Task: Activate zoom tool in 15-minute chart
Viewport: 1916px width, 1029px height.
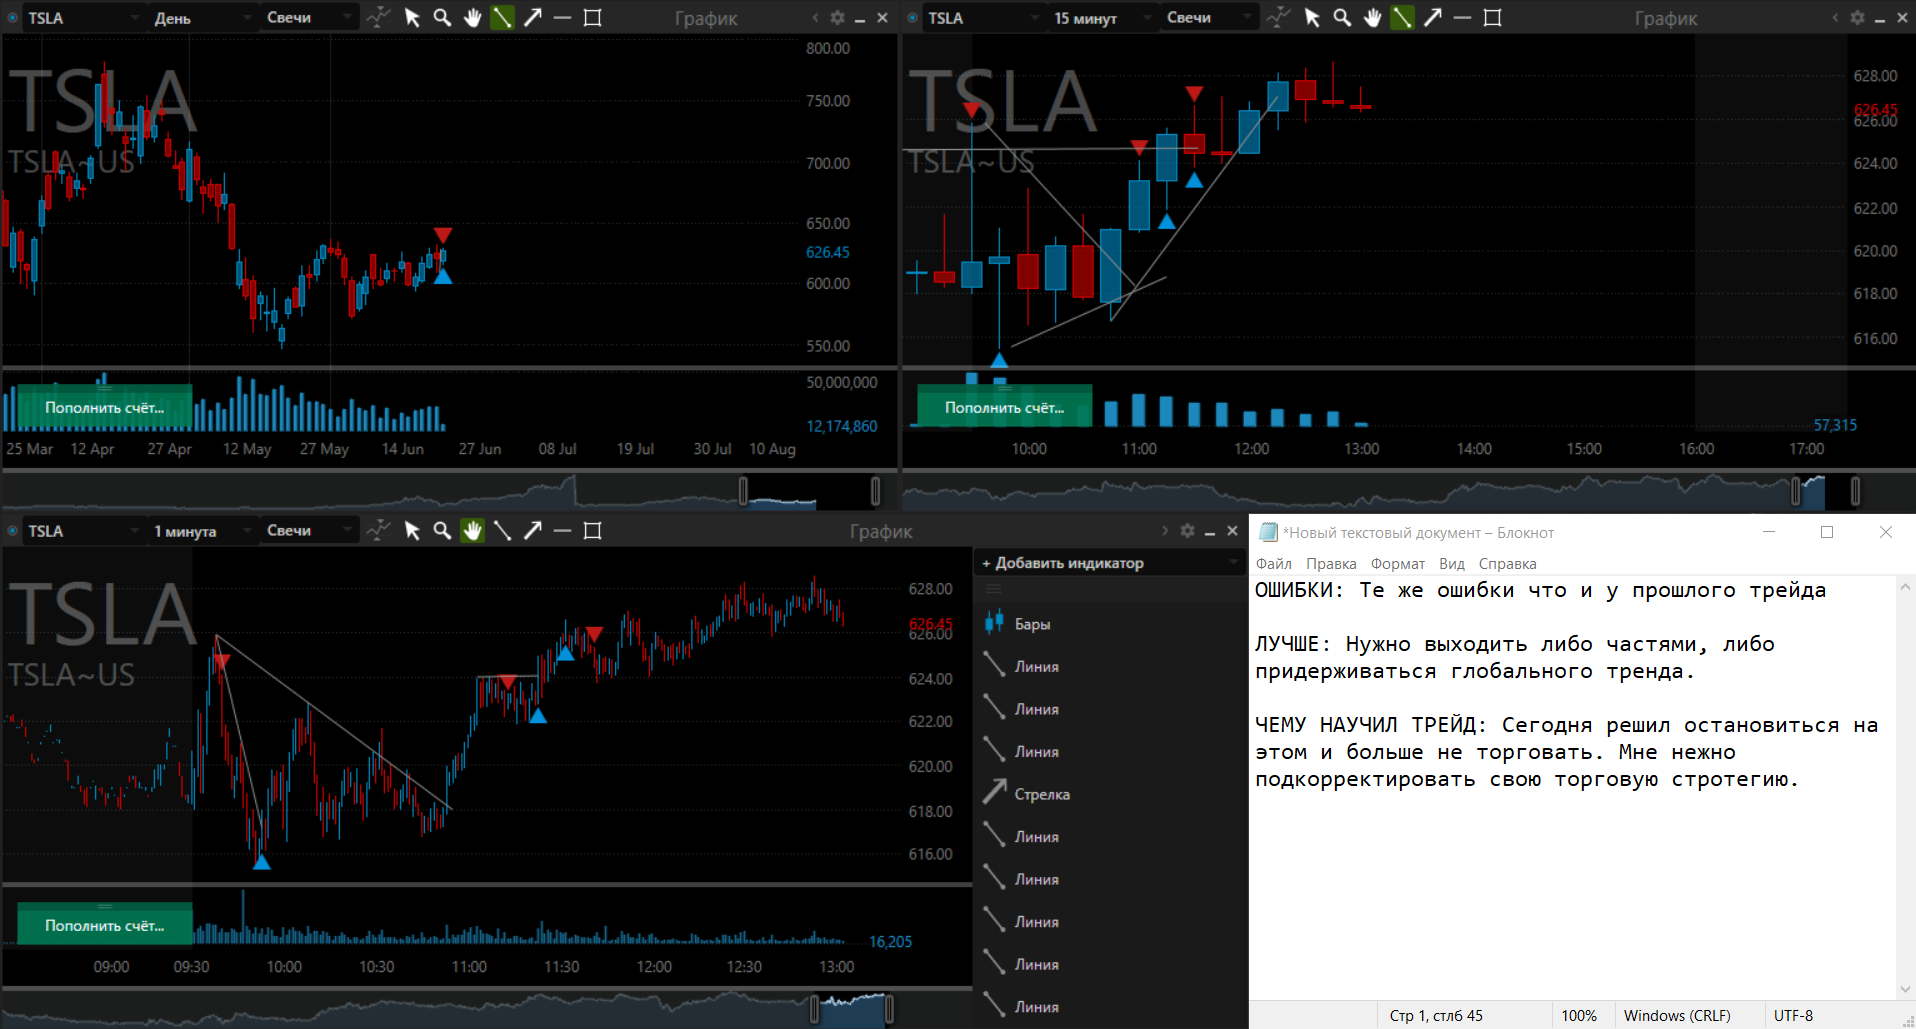Action: (x=1342, y=17)
